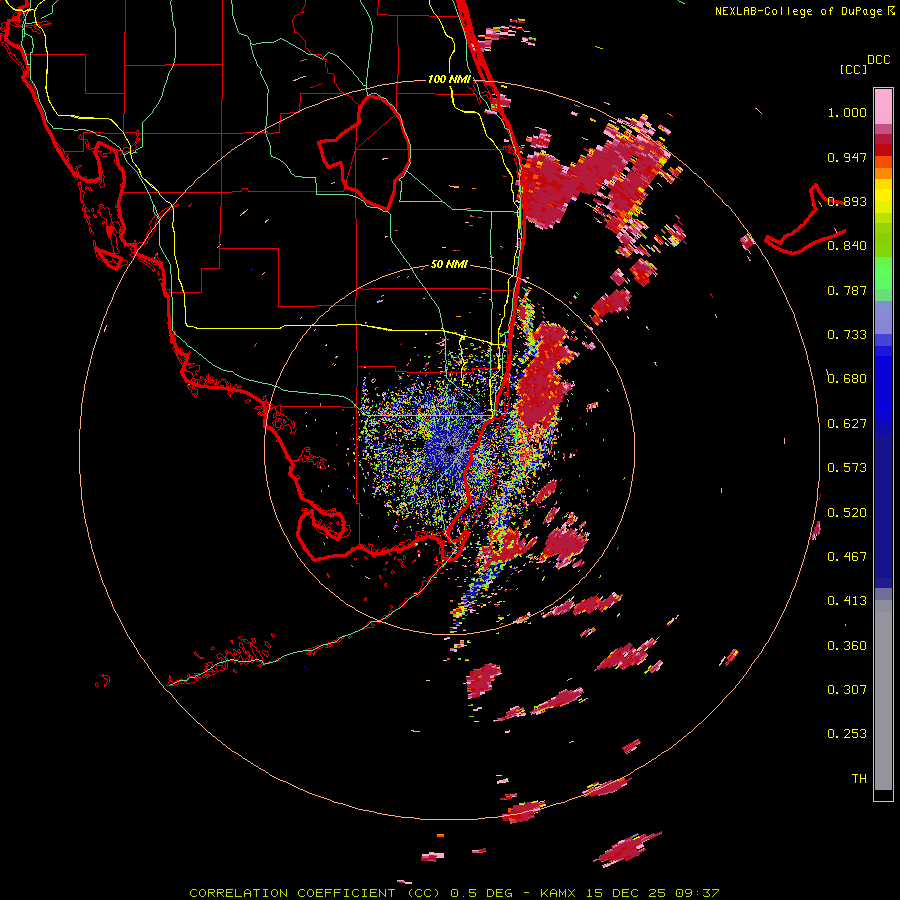
Task: Click the 0.413 scale value
Action: coord(847,601)
